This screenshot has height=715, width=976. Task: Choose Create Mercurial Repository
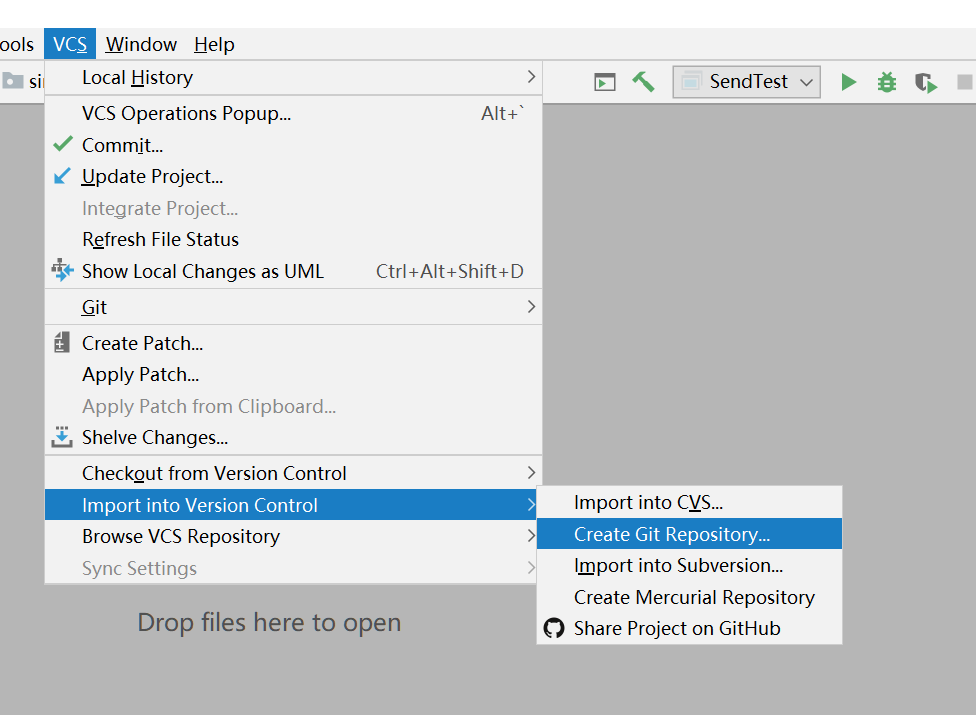689,597
